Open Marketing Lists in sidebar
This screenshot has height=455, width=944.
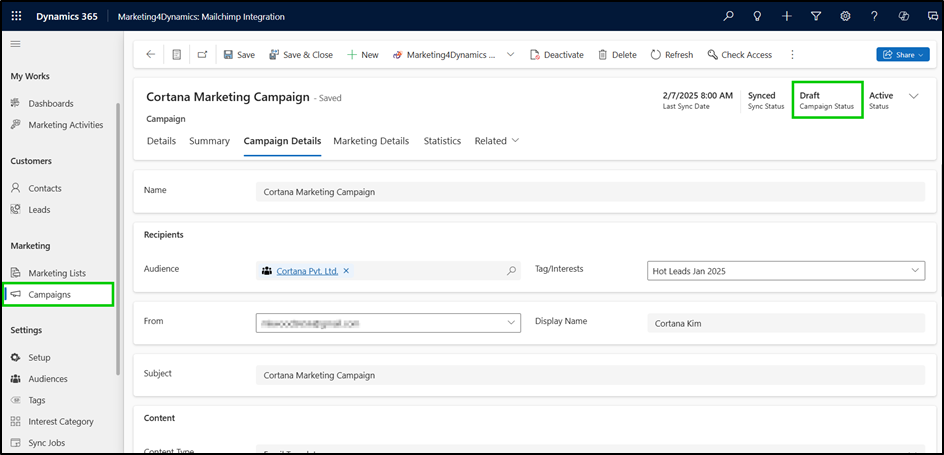tap(59, 273)
